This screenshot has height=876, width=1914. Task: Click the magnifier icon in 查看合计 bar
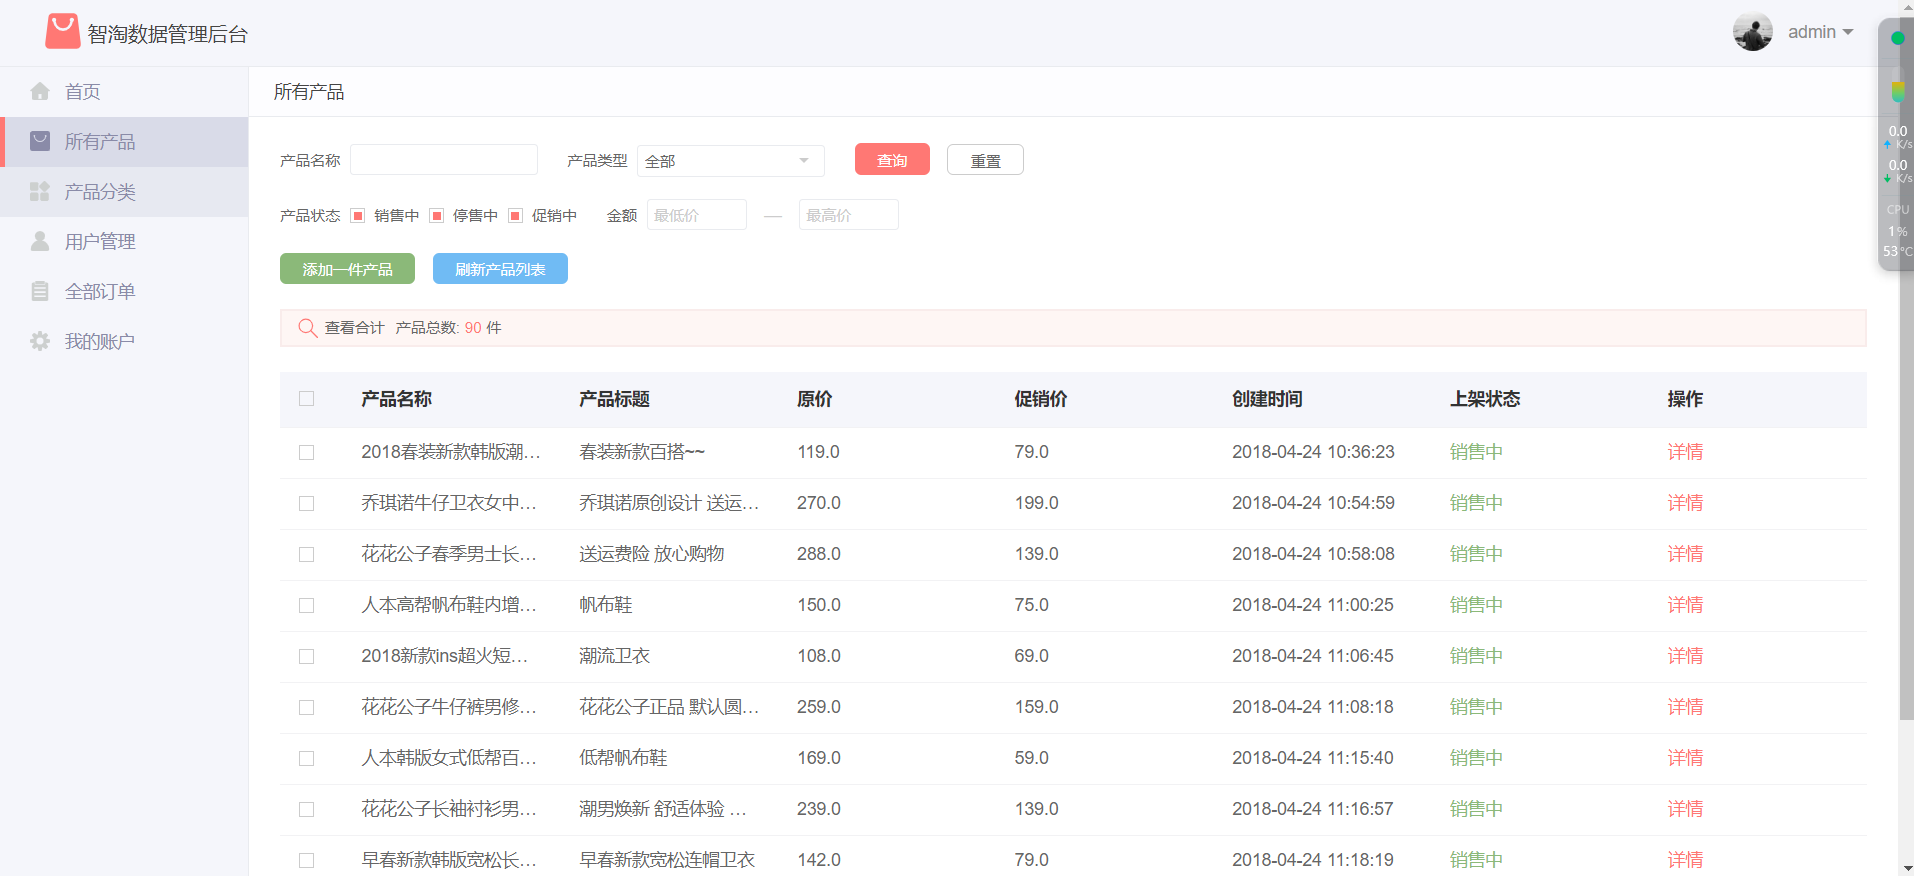pos(308,327)
